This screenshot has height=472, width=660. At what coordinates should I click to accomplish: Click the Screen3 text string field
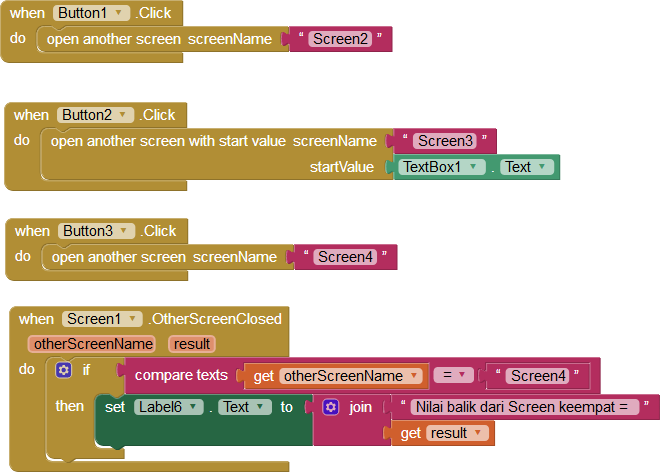click(x=445, y=141)
